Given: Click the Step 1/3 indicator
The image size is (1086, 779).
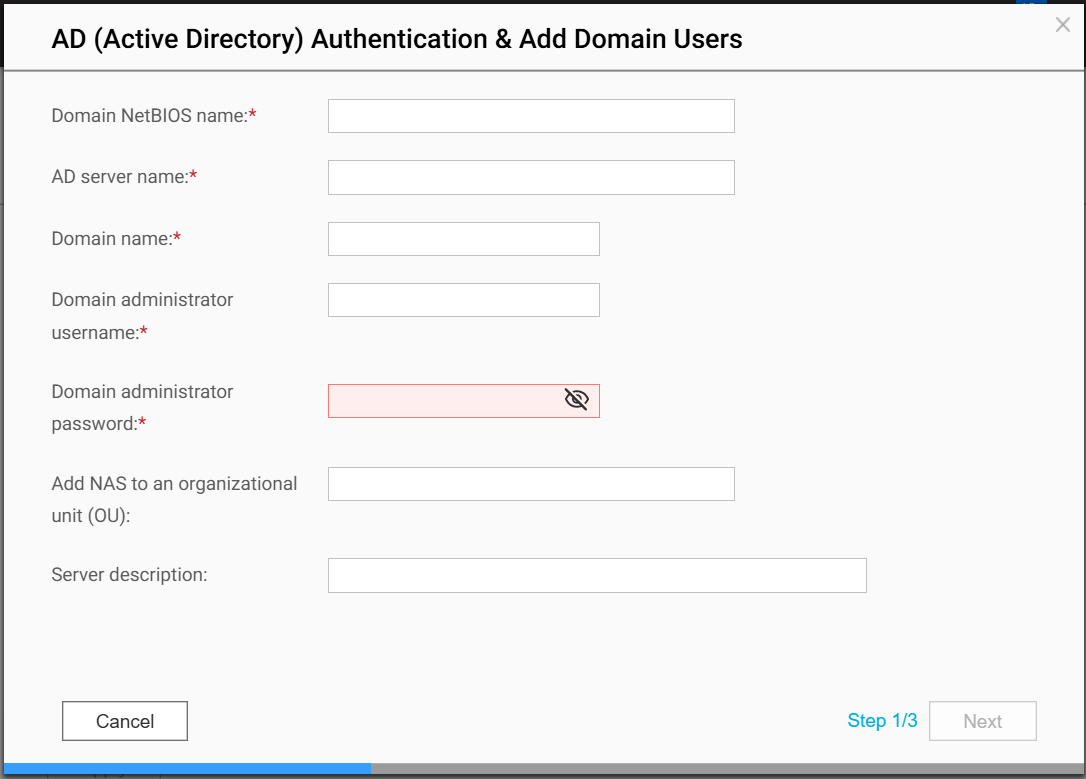Looking at the screenshot, I should point(882,721).
